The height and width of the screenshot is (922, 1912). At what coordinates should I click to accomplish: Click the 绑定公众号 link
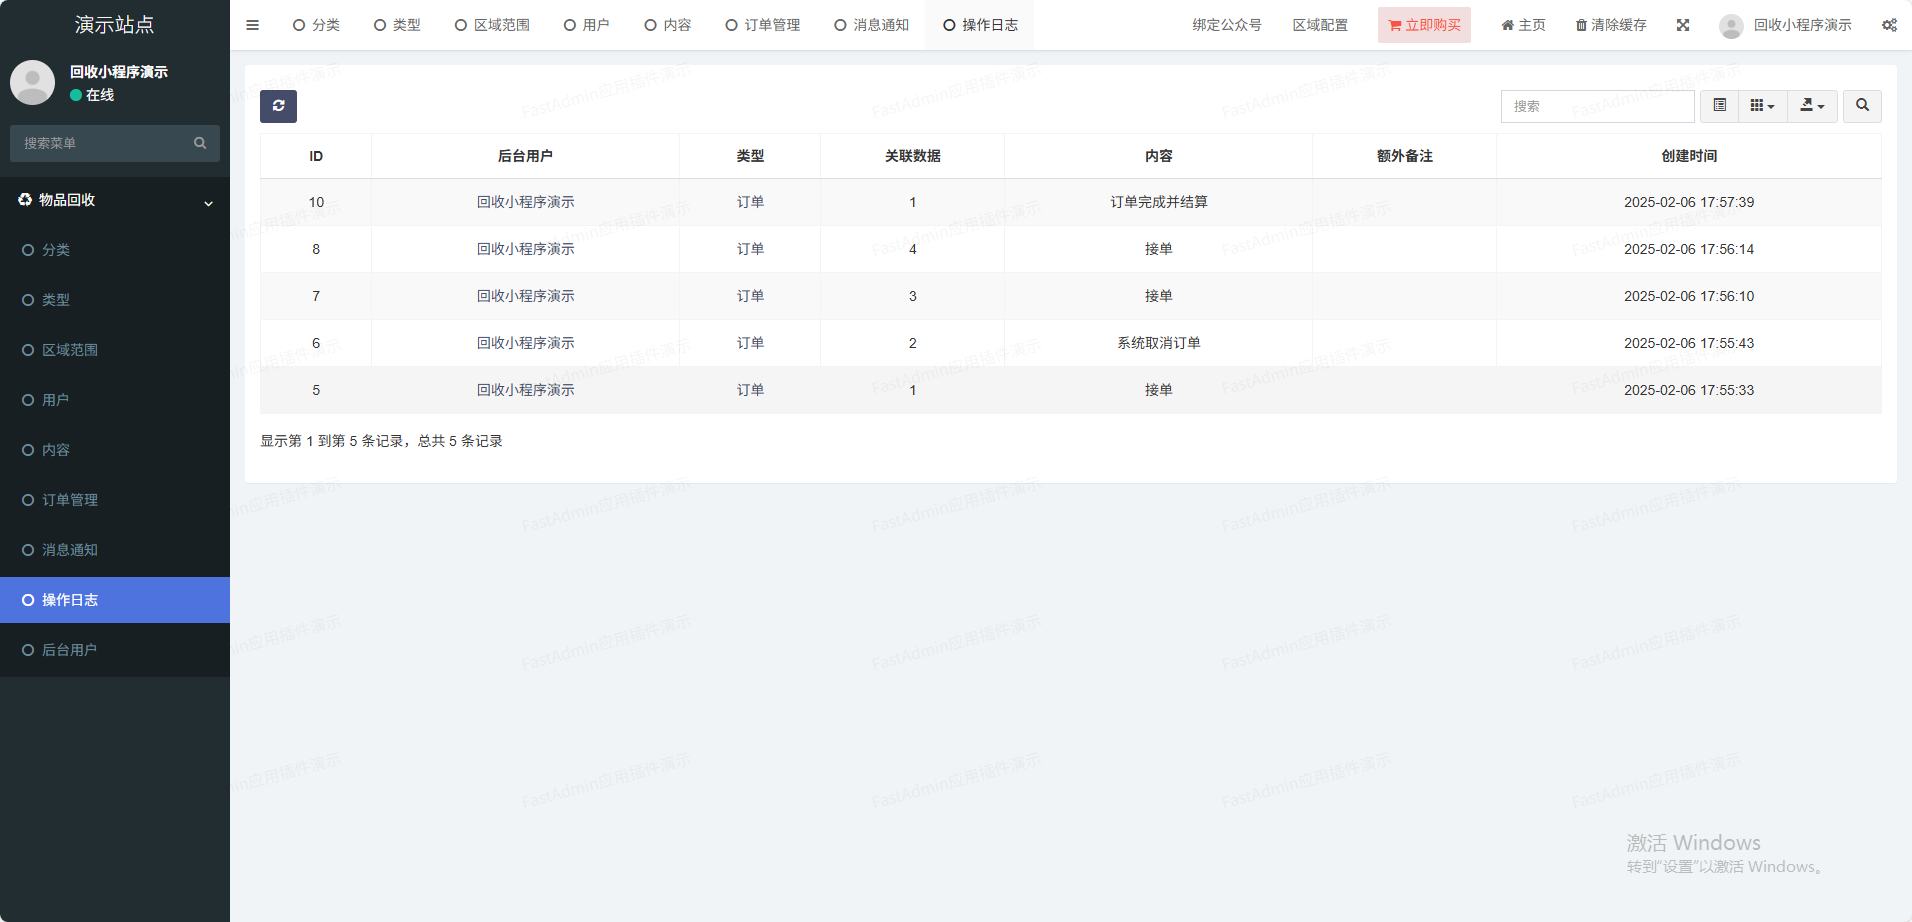(x=1227, y=25)
